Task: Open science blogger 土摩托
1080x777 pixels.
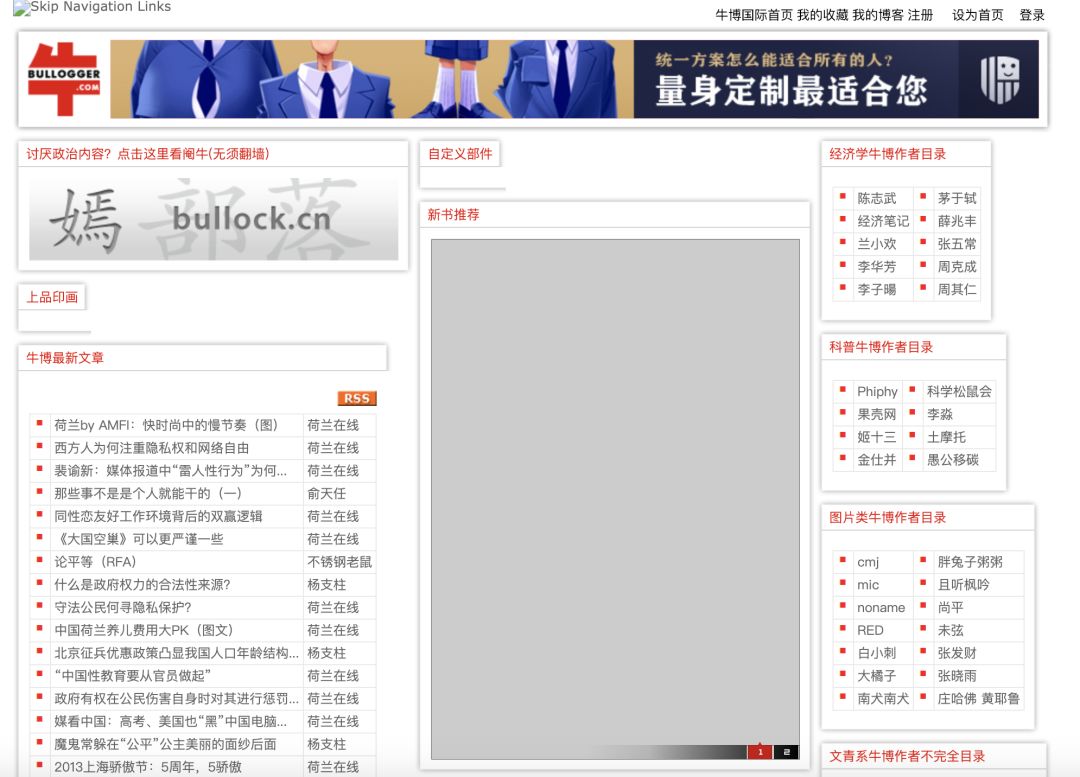Action: click(946, 437)
